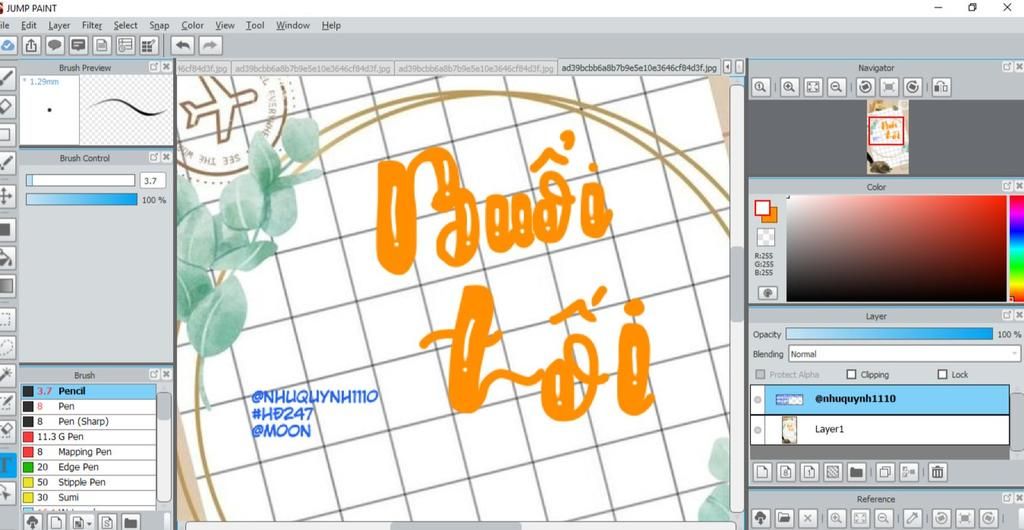Click the add layer folder icon
Viewport: 1024px width, 530px height.
tap(856, 471)
